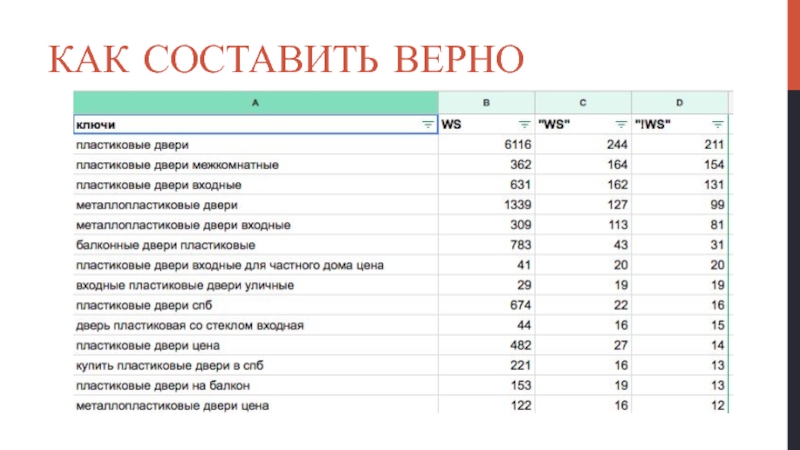Click WS value 674

click(x=520, y=305)
